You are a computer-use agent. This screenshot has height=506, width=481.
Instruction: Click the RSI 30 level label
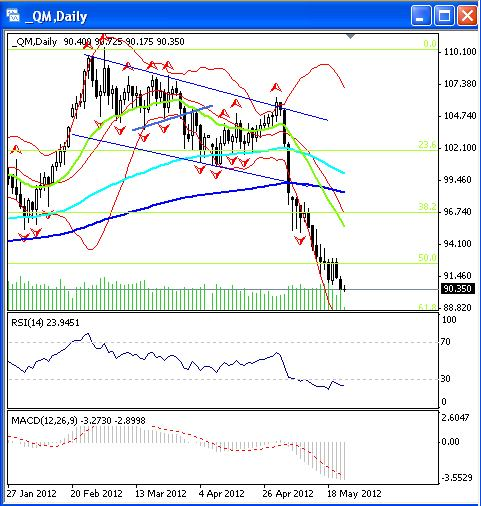click(x=446, y=379)
